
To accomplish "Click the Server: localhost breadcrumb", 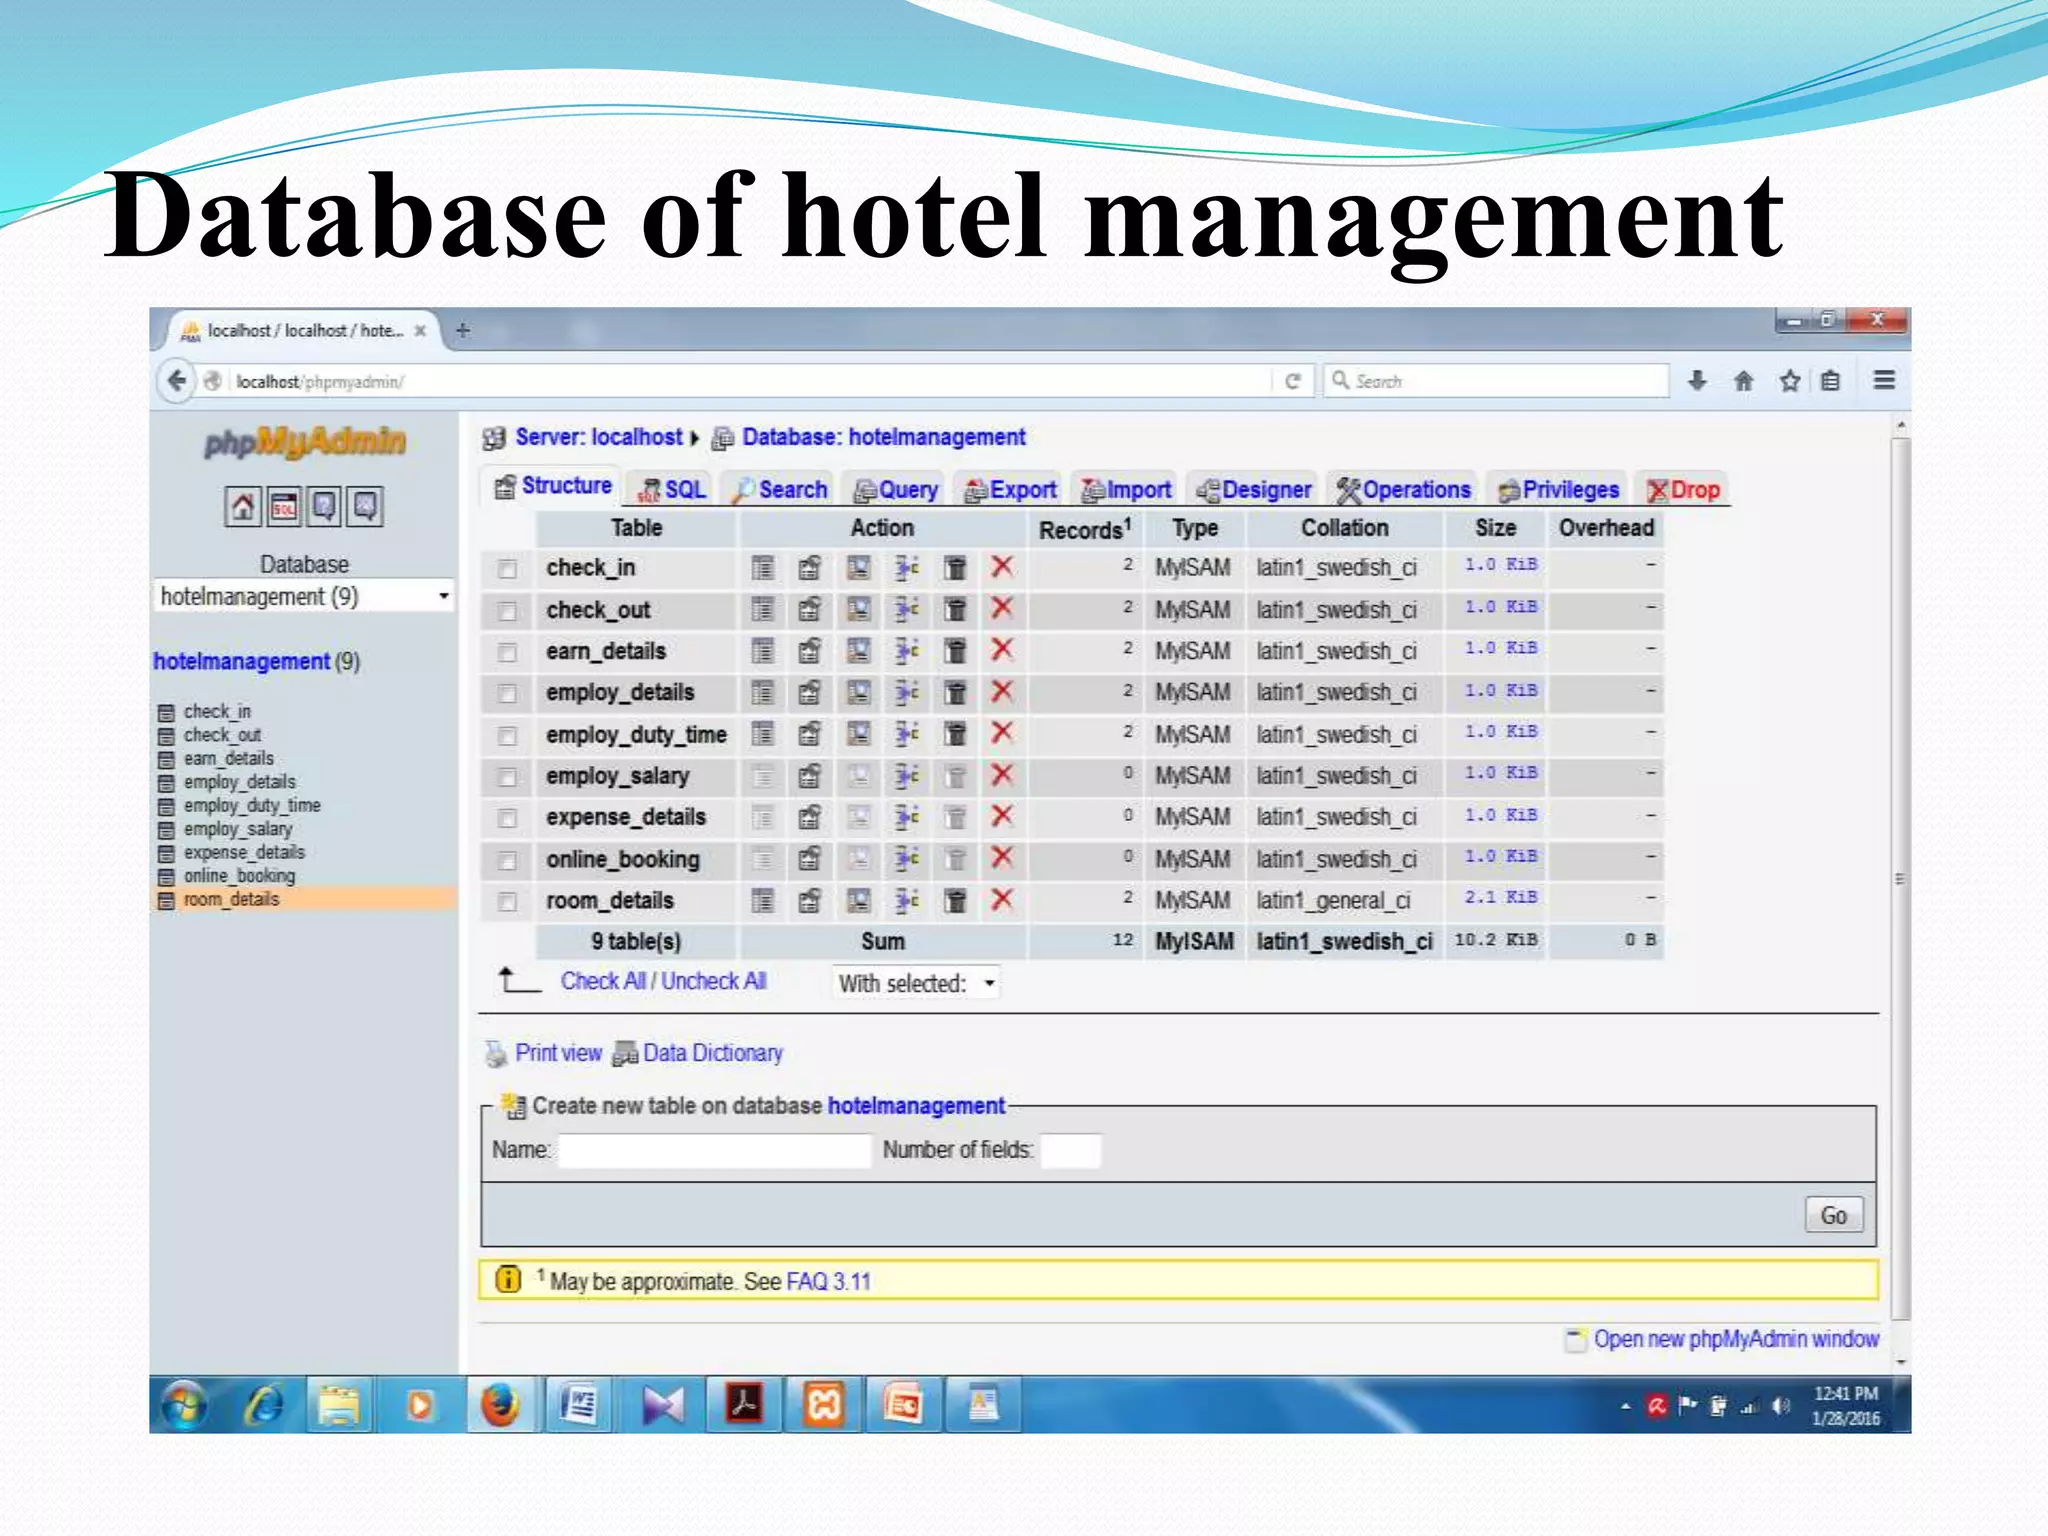I will tap(598, 437).
